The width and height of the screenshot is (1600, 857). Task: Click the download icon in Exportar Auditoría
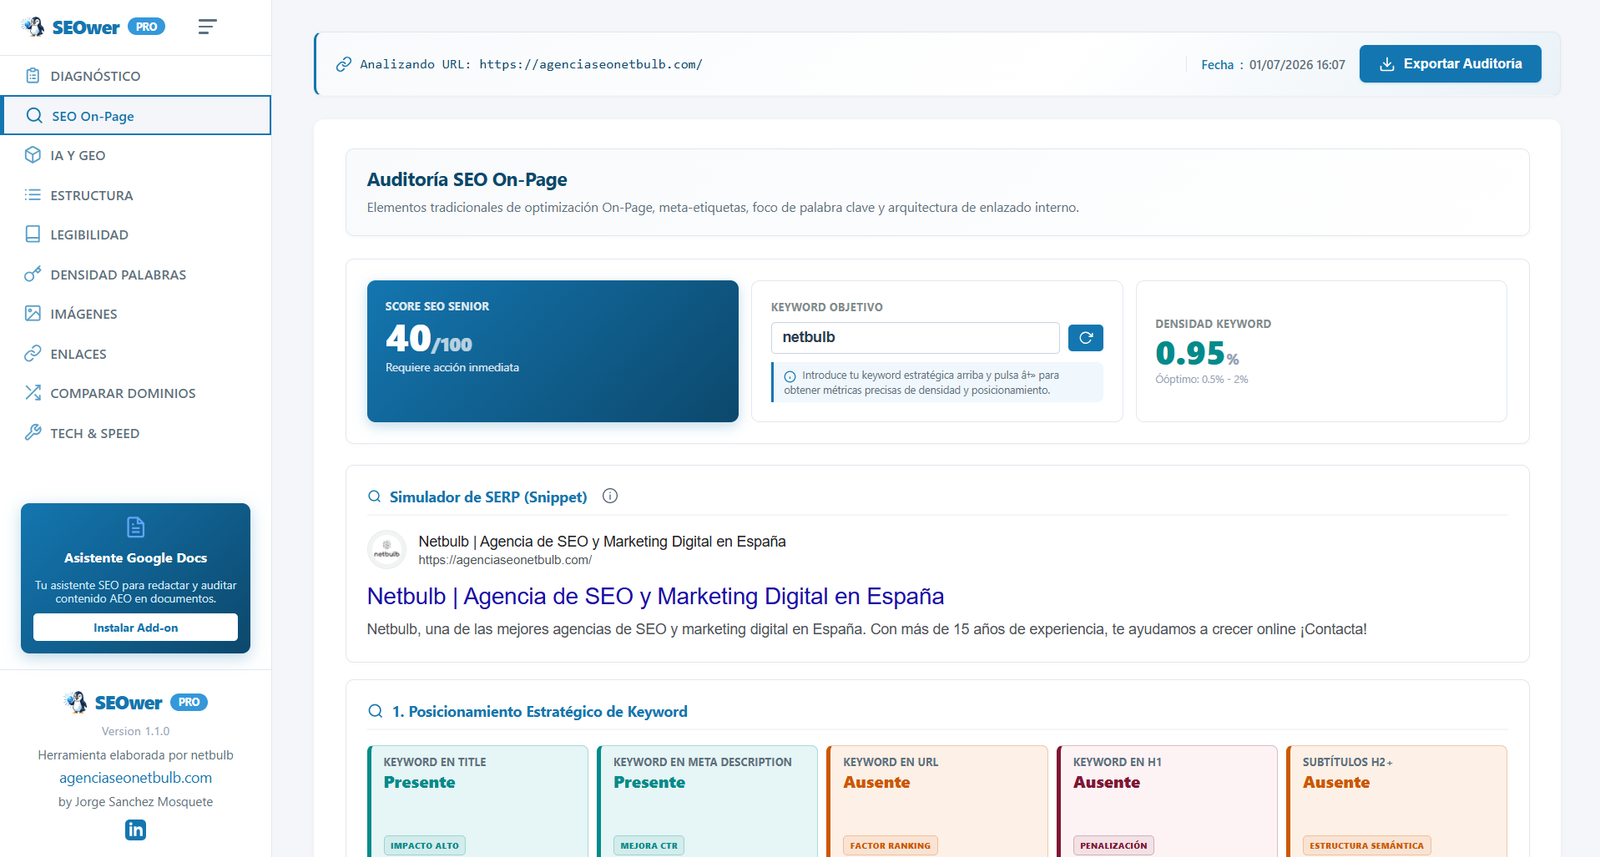(x=1387, y=64)
